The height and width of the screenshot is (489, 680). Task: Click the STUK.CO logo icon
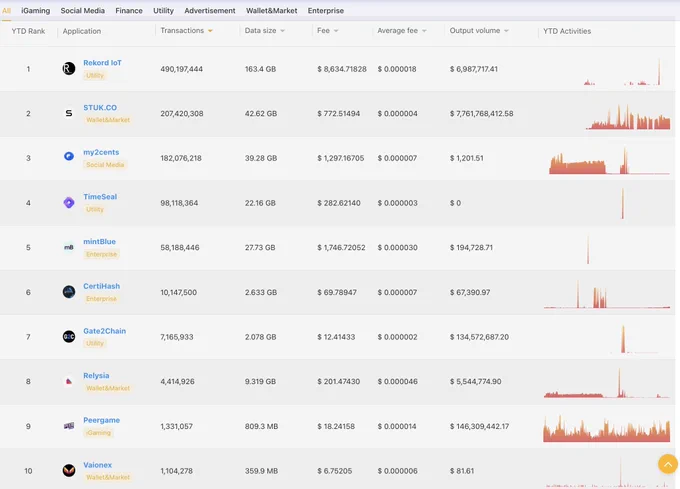click(69, 113)
